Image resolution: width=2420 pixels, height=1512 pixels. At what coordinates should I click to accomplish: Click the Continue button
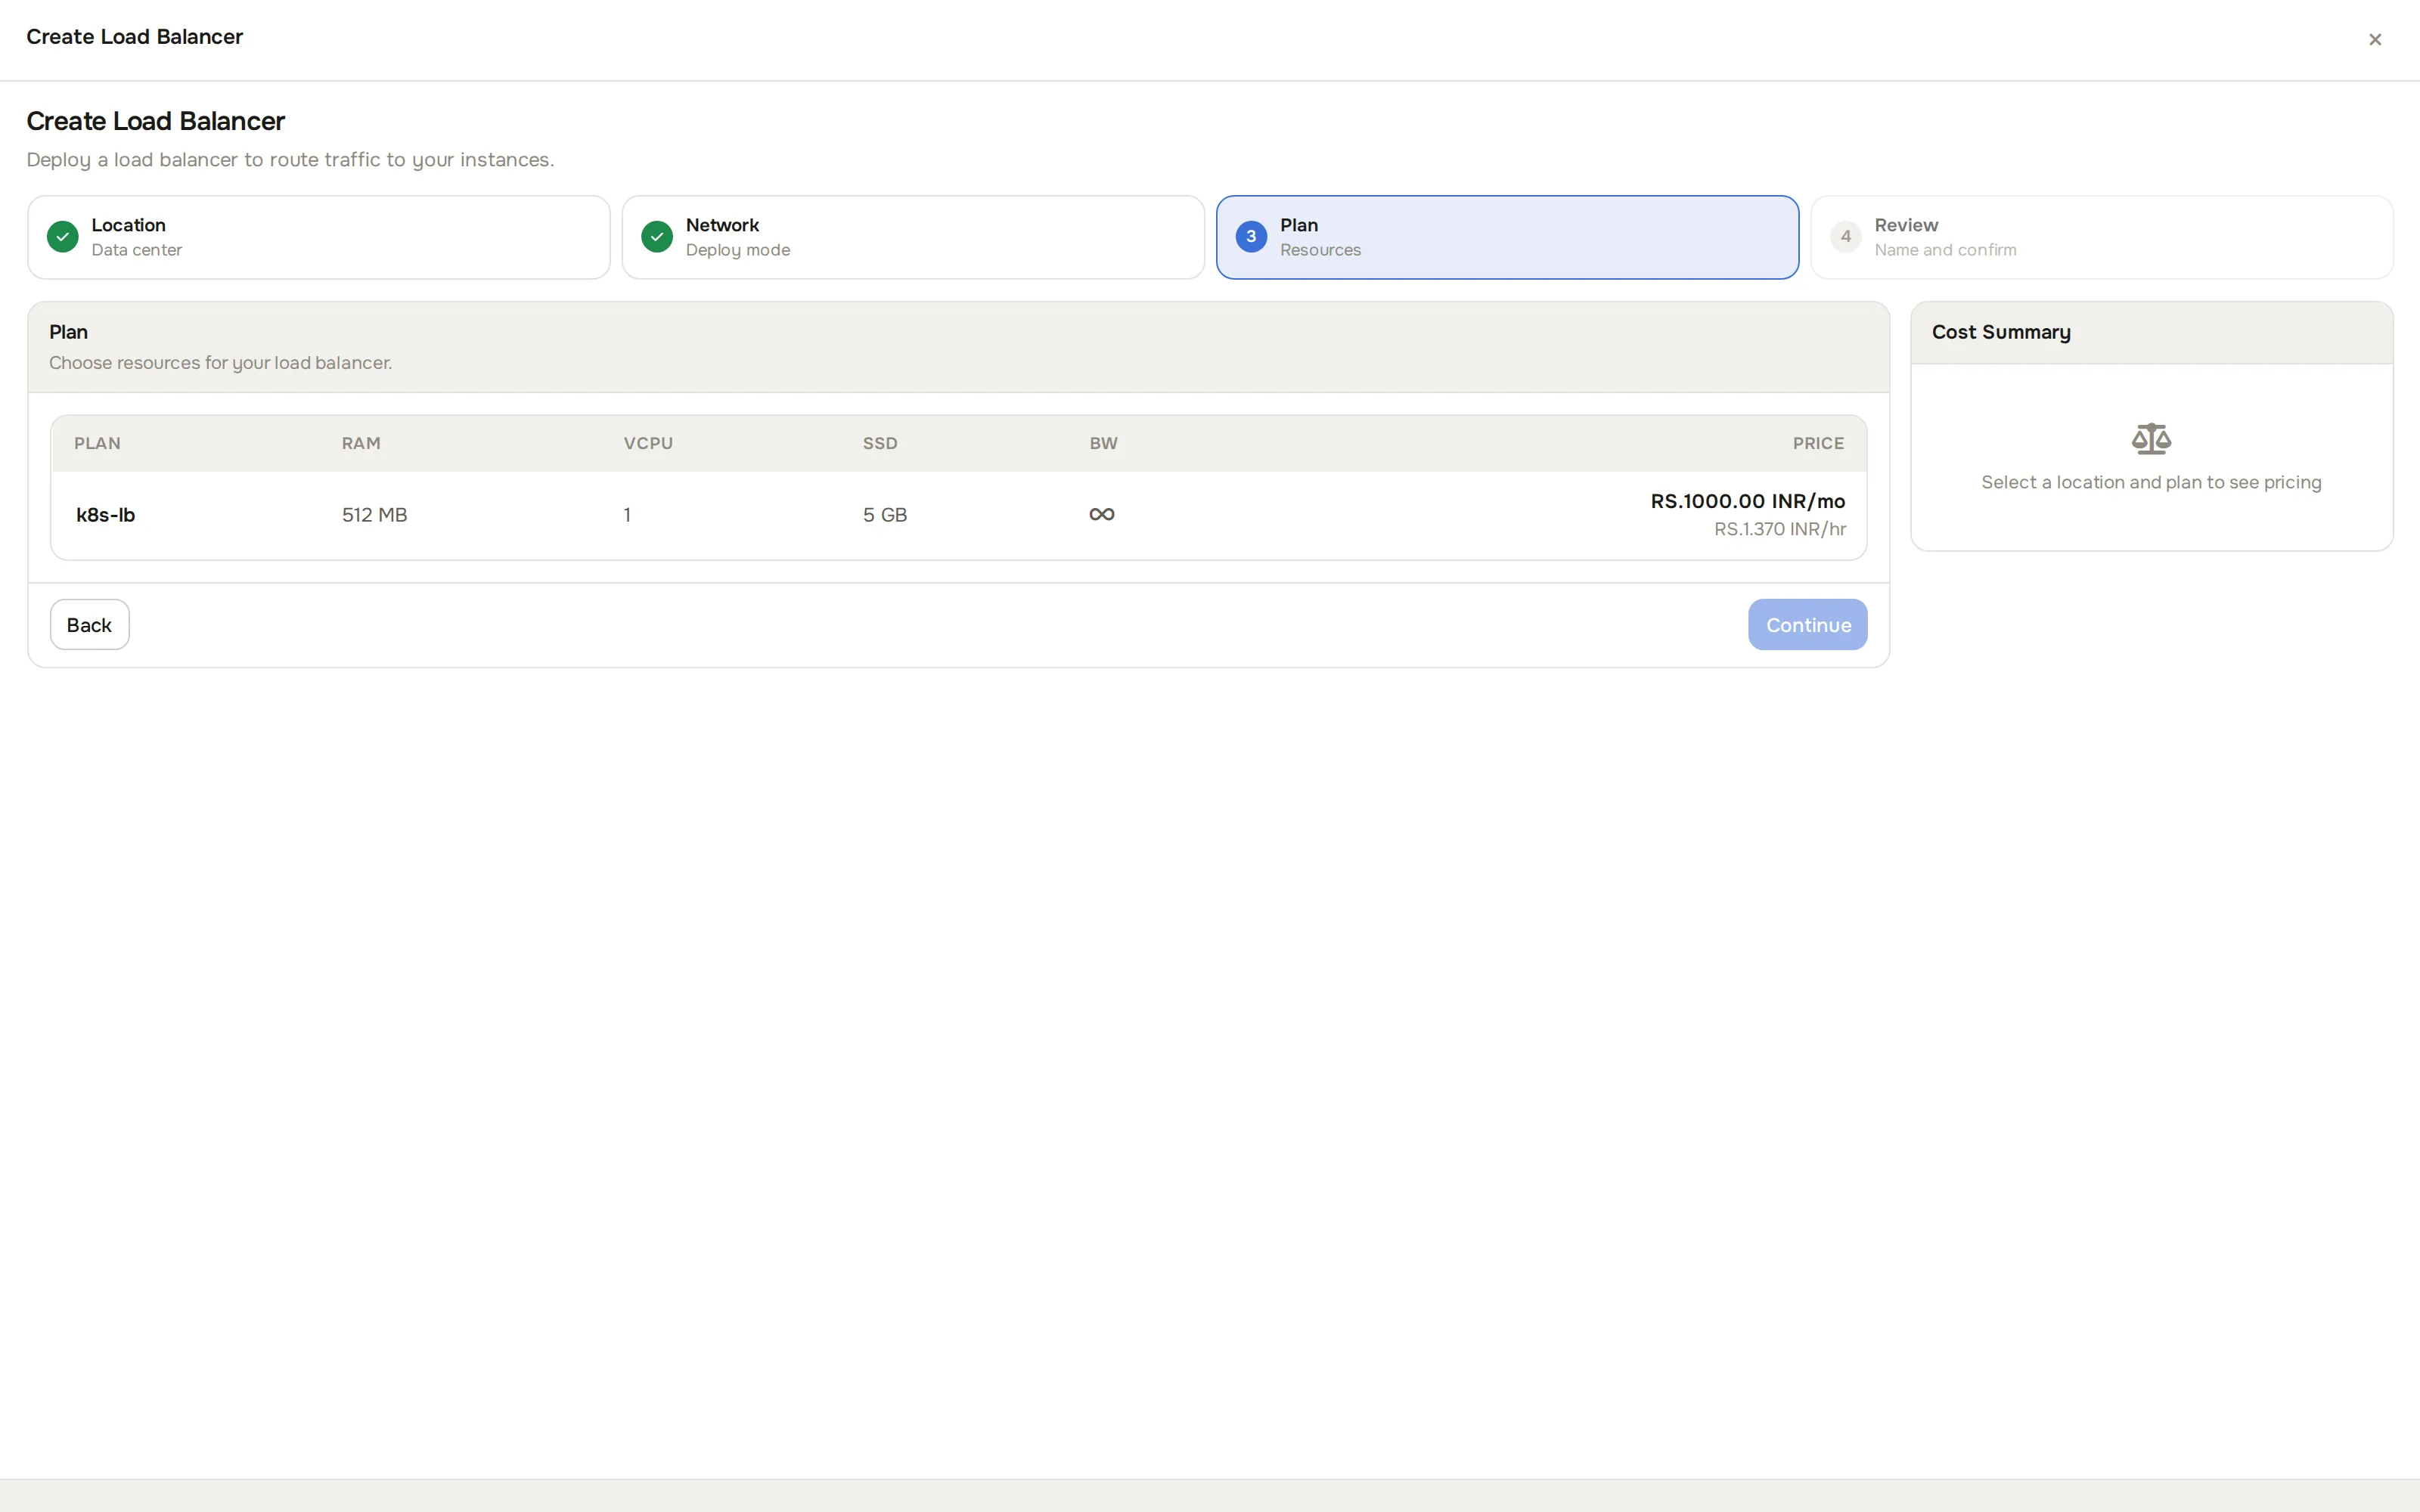coord(1807,625)
